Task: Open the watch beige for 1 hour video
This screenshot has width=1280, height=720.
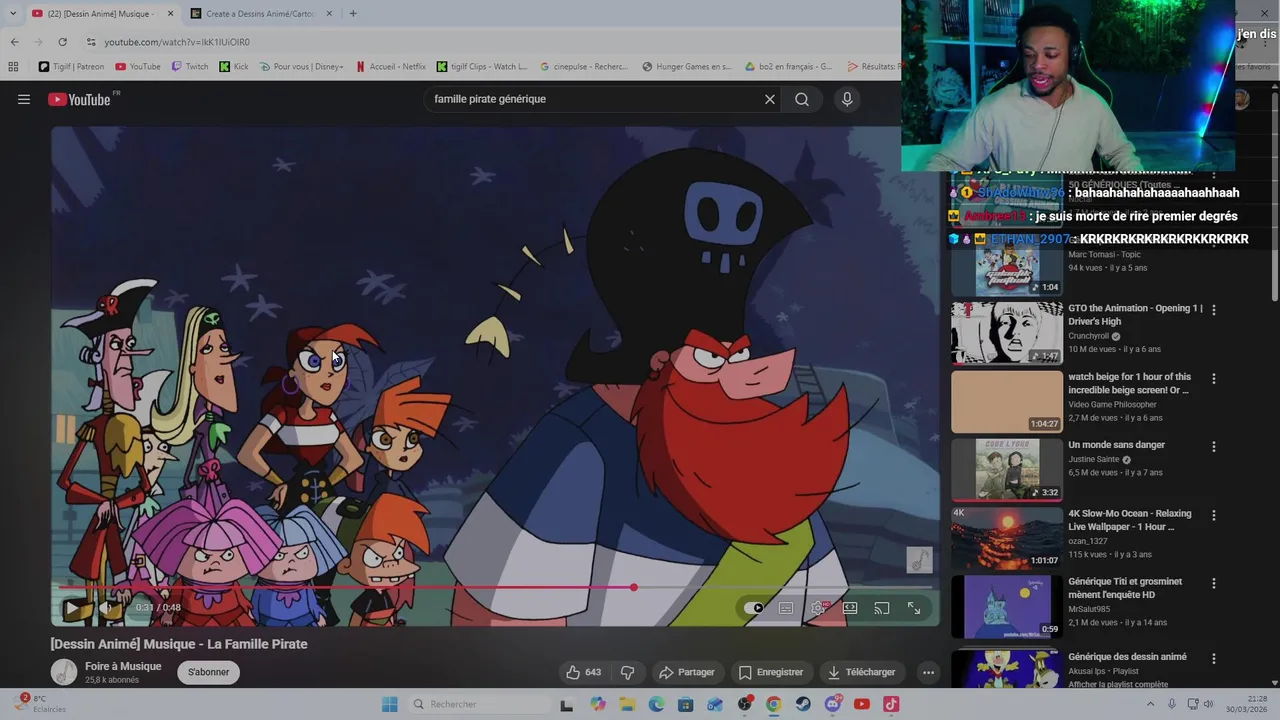Action: (x=1129, y=383)
